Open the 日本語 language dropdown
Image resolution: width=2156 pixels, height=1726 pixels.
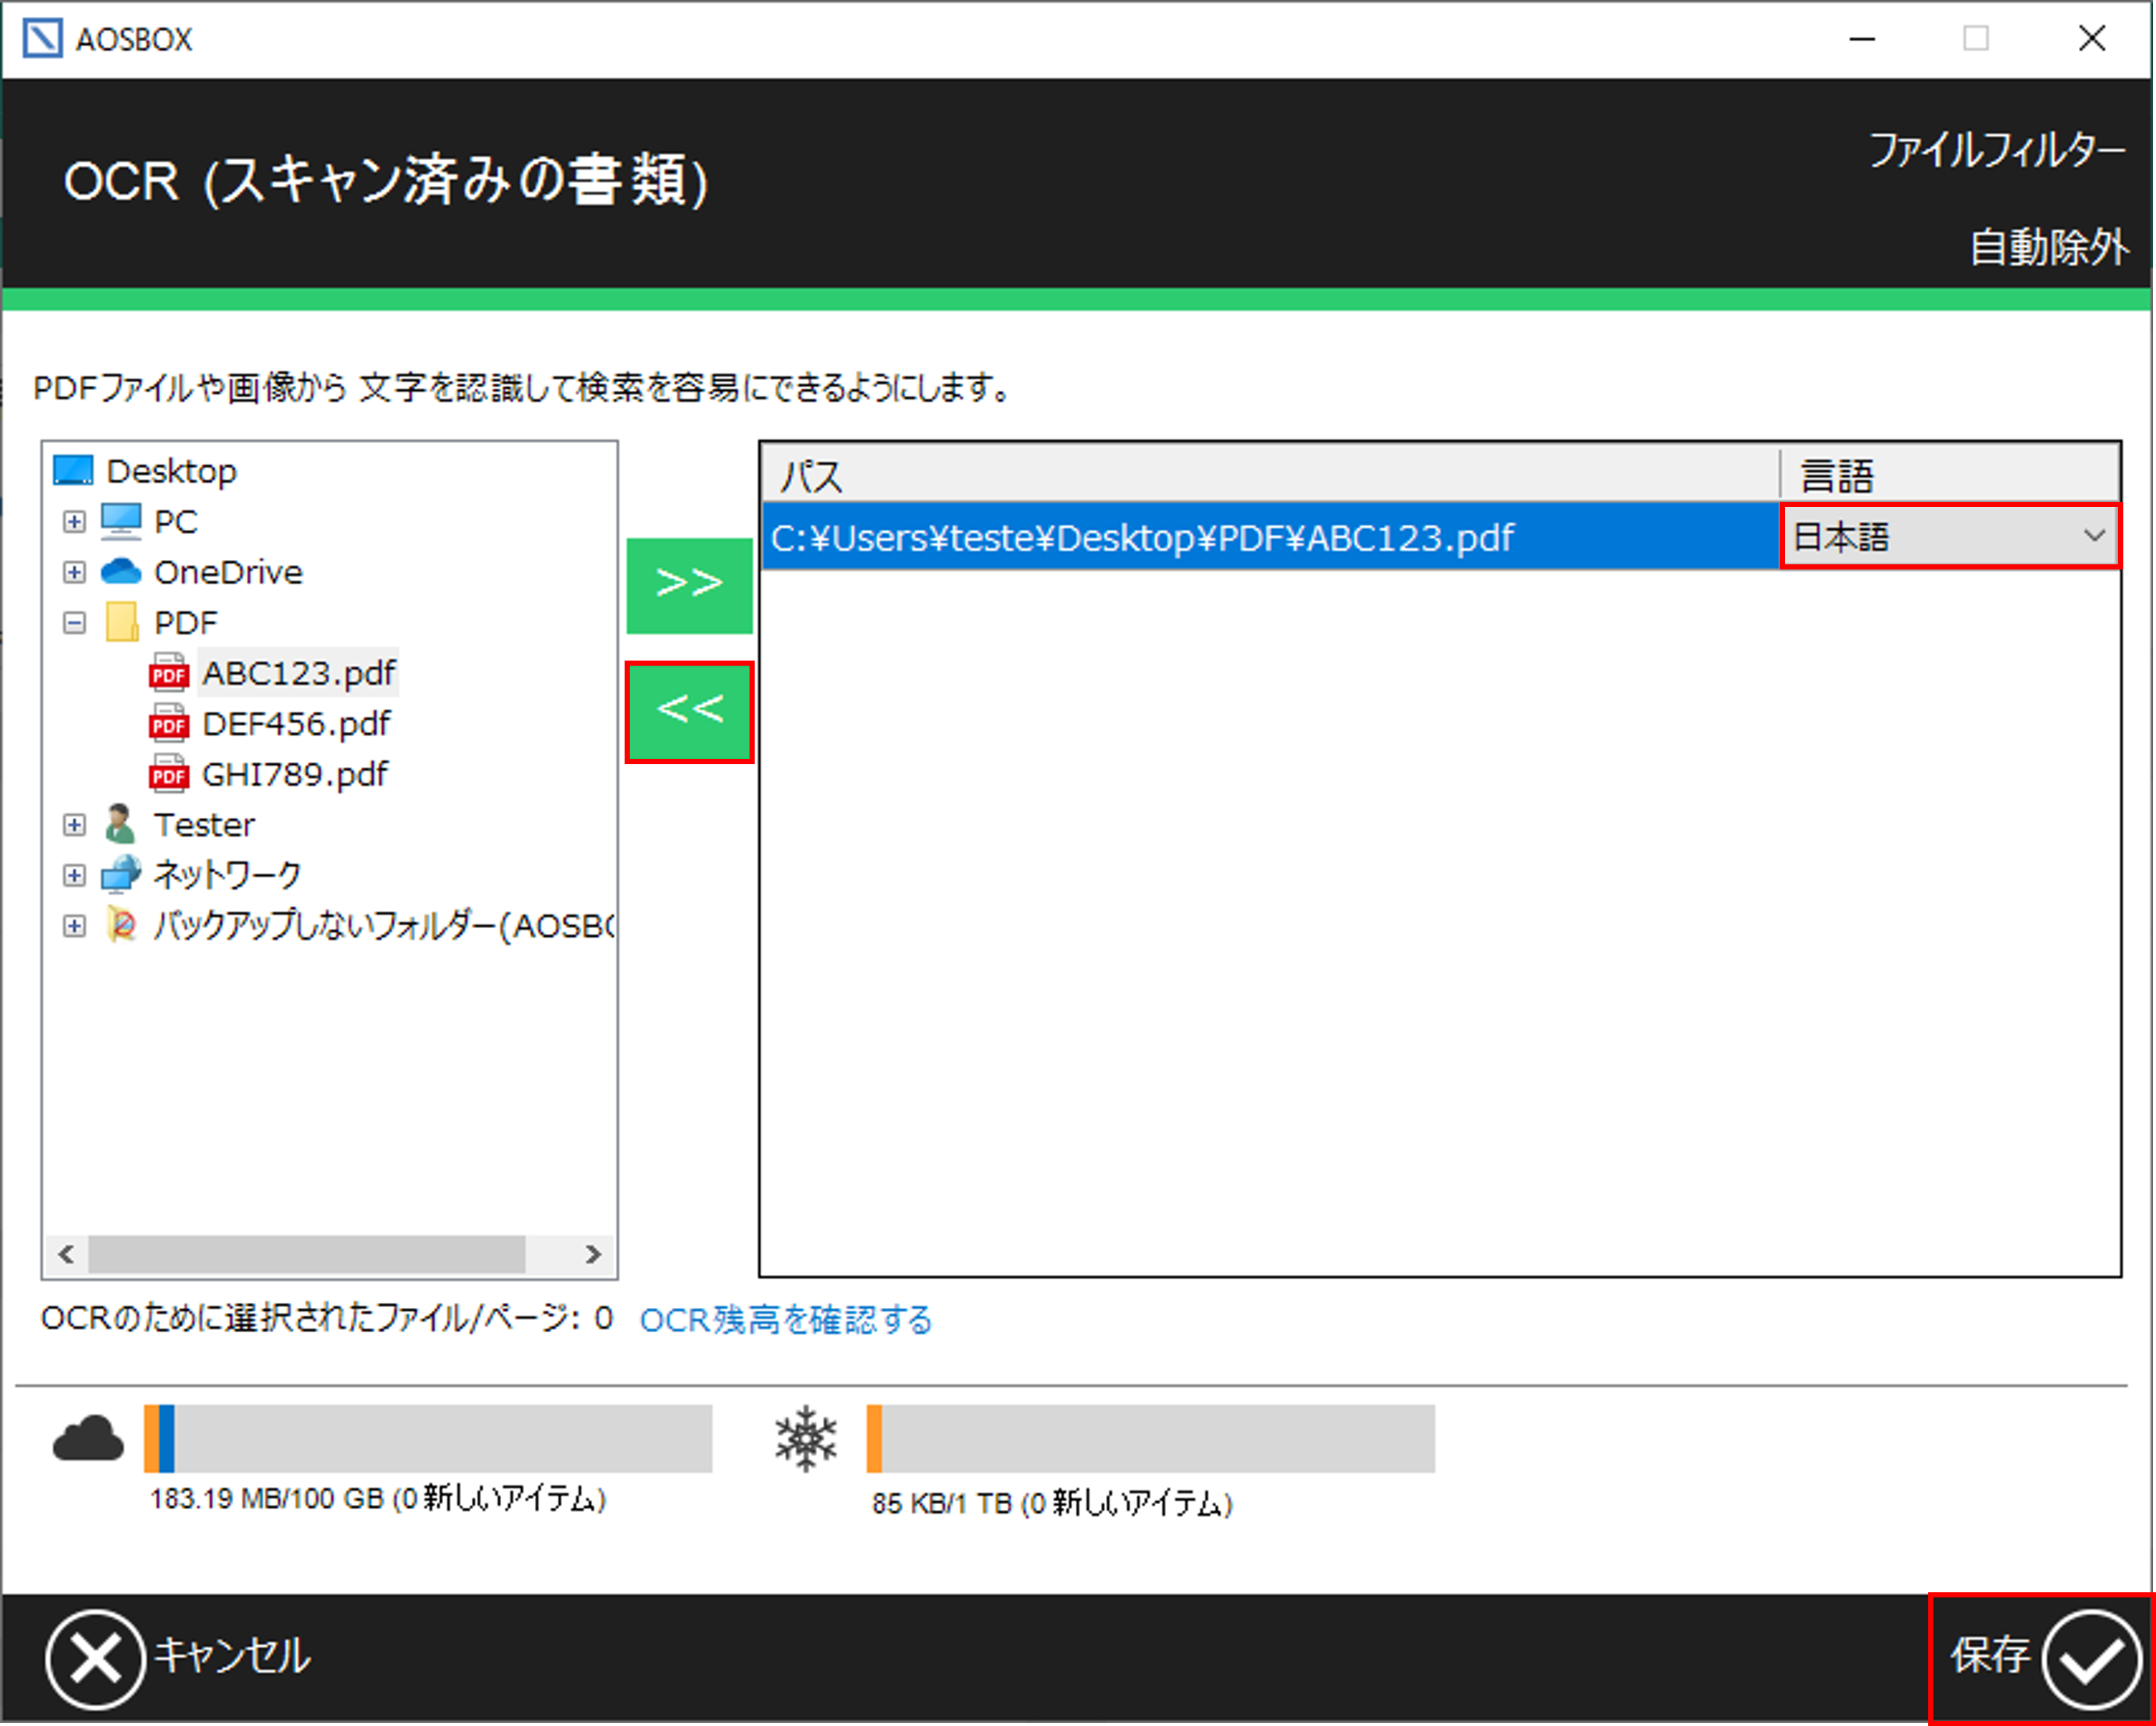[x=1951, y=536]
